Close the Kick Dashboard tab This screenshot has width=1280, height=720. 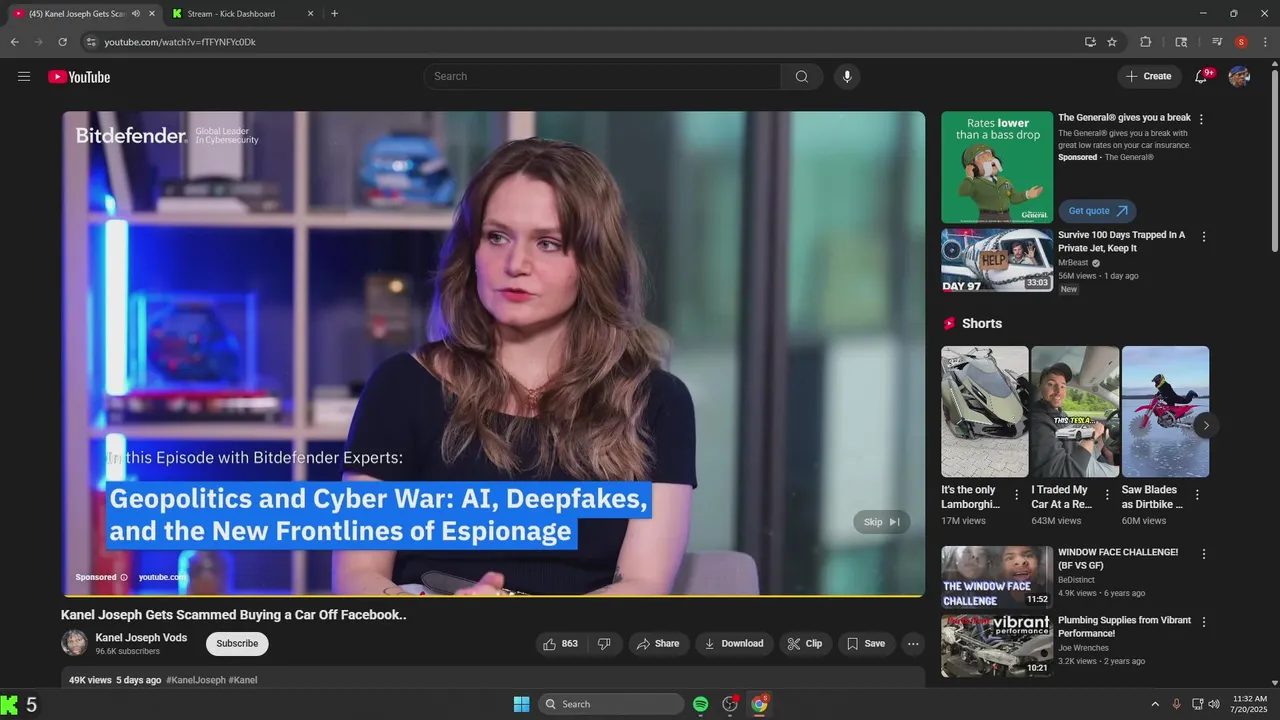point(310,14)
